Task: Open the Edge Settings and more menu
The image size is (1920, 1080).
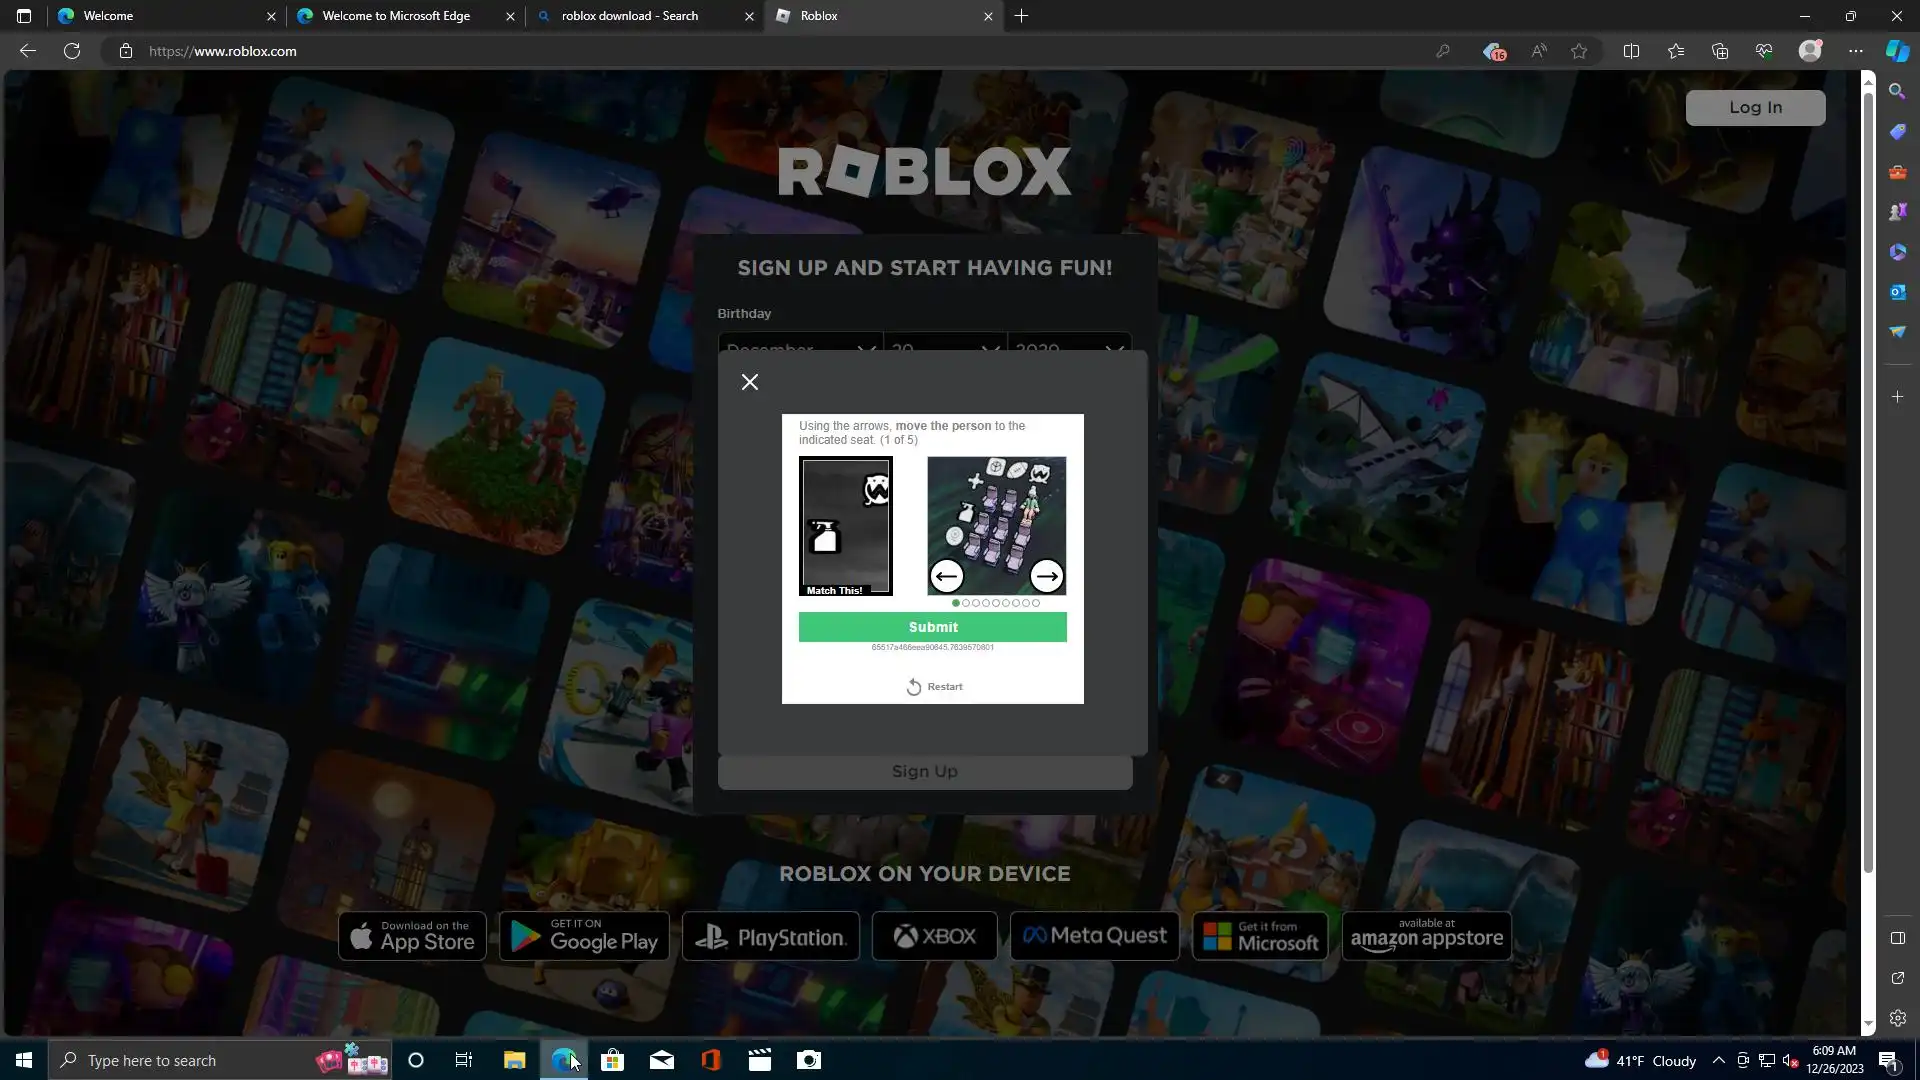Action: point(1856,51)
